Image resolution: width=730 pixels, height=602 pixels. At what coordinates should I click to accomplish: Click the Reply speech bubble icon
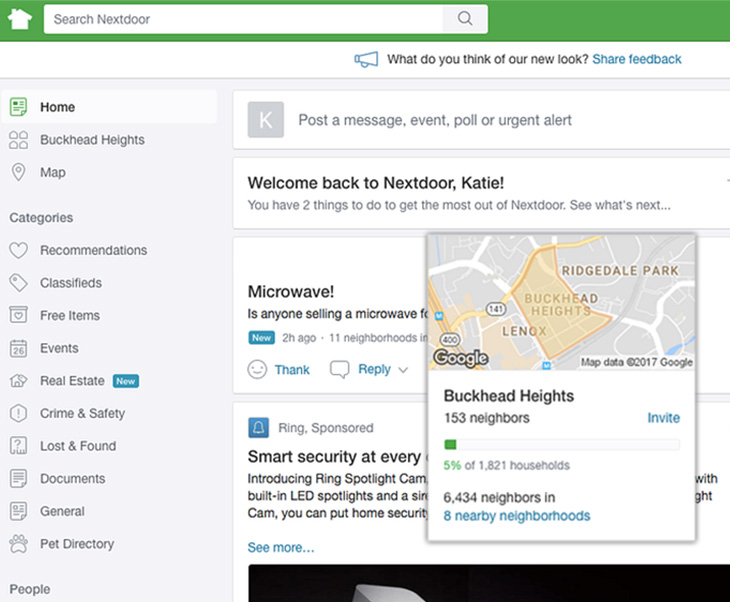(339, 370)
